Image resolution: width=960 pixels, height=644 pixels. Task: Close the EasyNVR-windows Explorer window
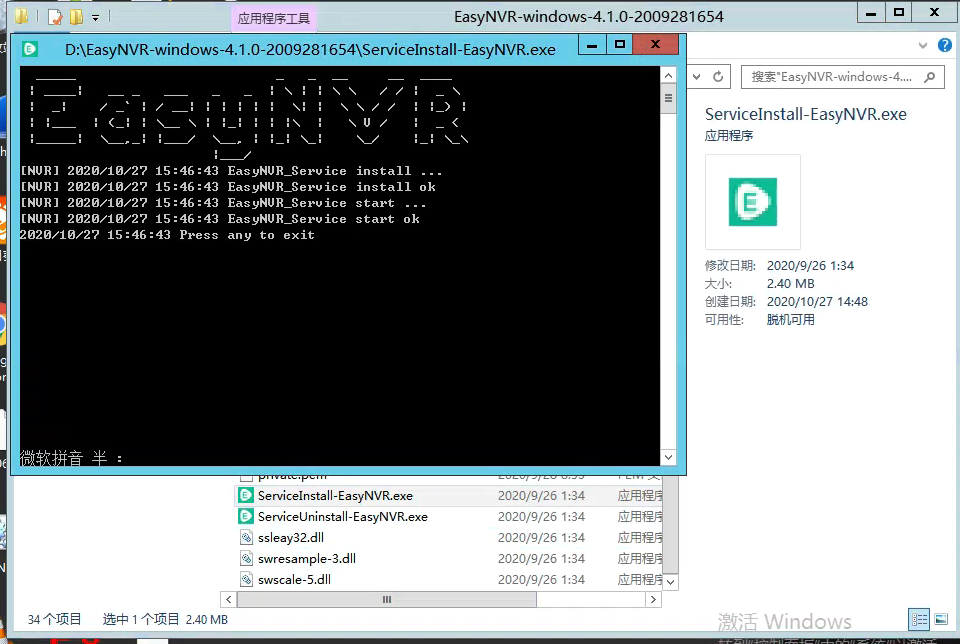click(x=934, y=13)
